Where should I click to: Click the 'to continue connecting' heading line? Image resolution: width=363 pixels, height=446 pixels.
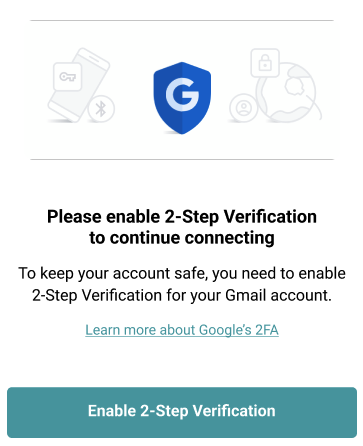pos(182,238)
